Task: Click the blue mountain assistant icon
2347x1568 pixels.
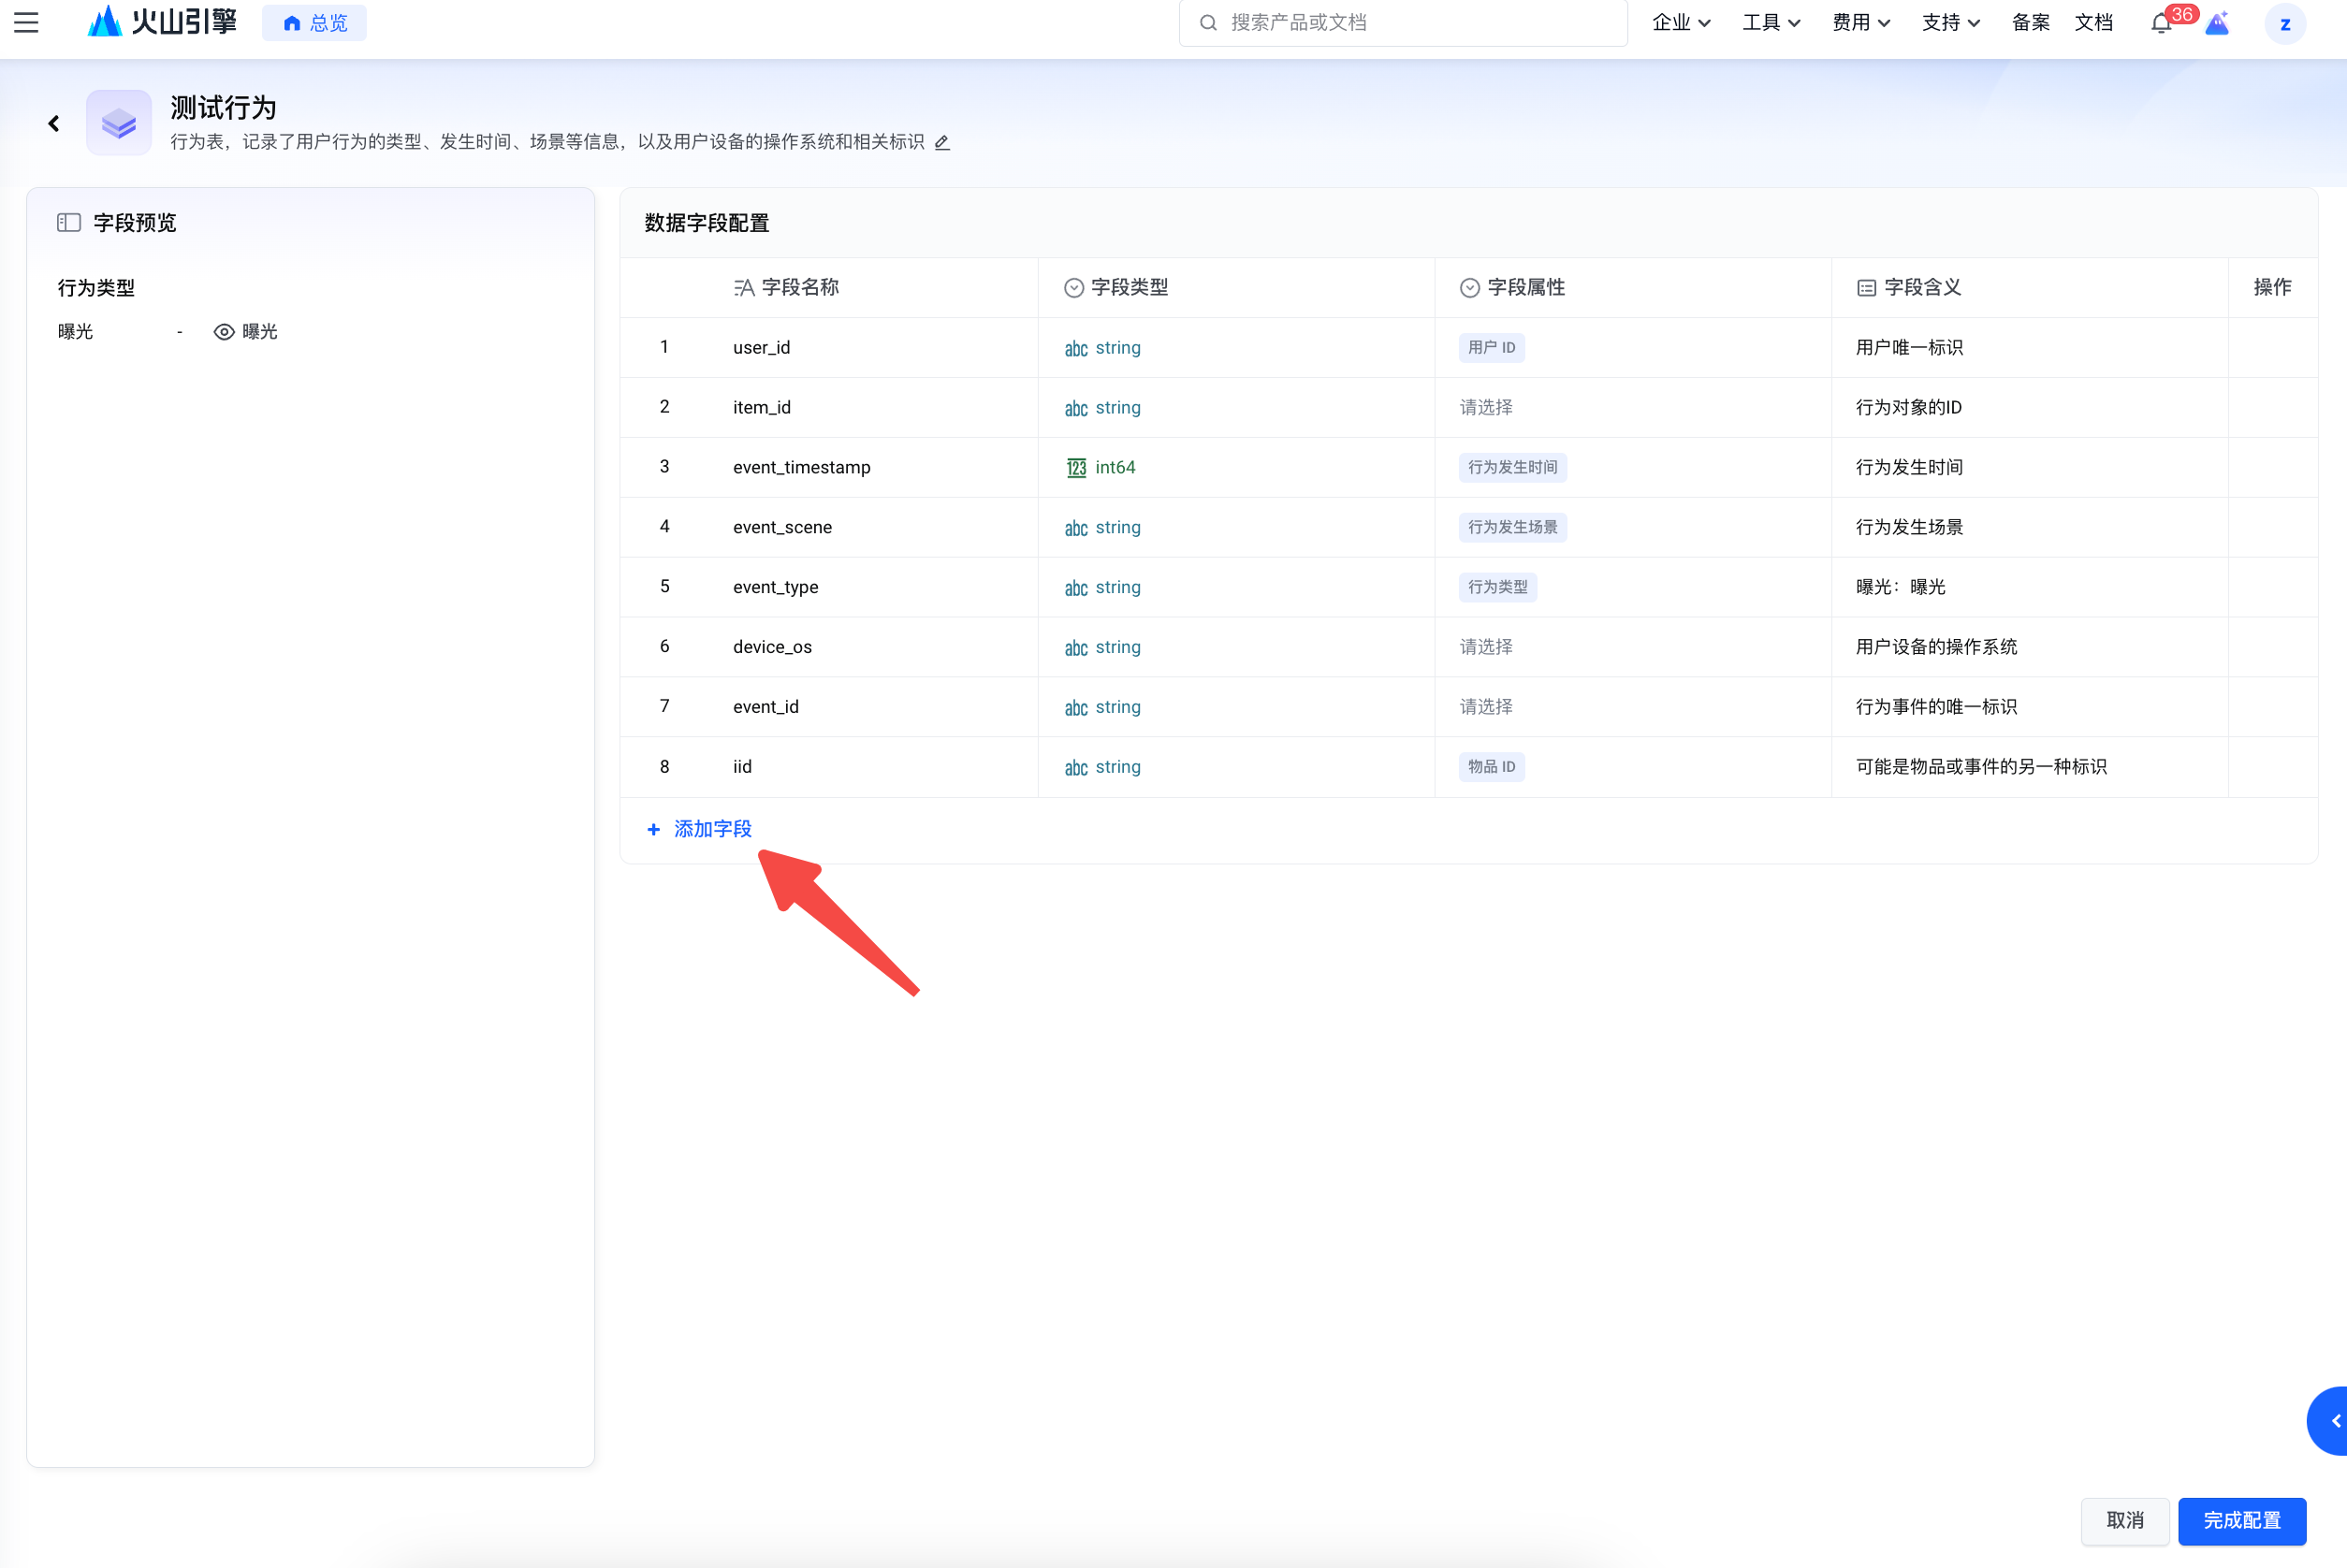Action: pyautogui.click(x=2217, y=24)
